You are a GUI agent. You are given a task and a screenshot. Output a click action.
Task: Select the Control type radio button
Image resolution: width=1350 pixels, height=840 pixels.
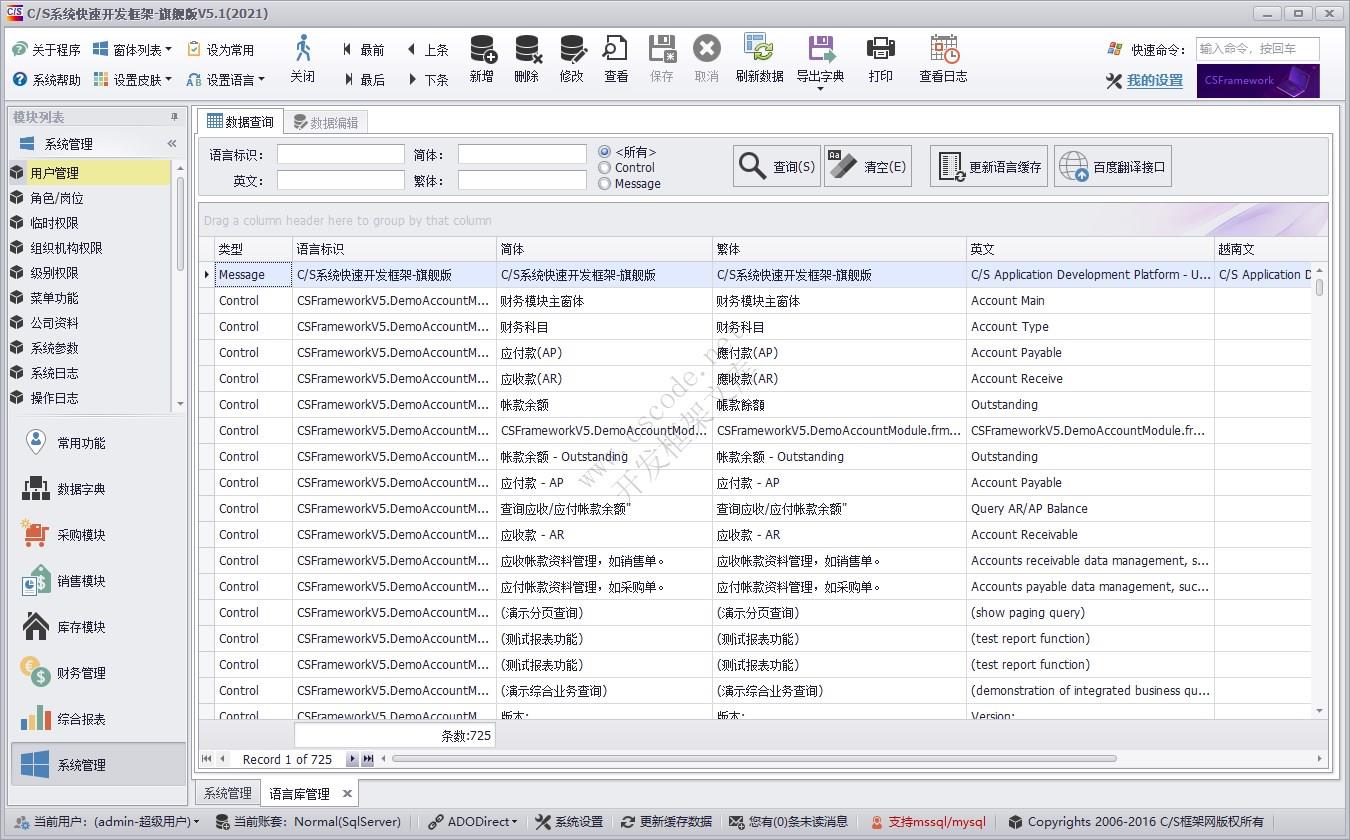tap(608, 168)
